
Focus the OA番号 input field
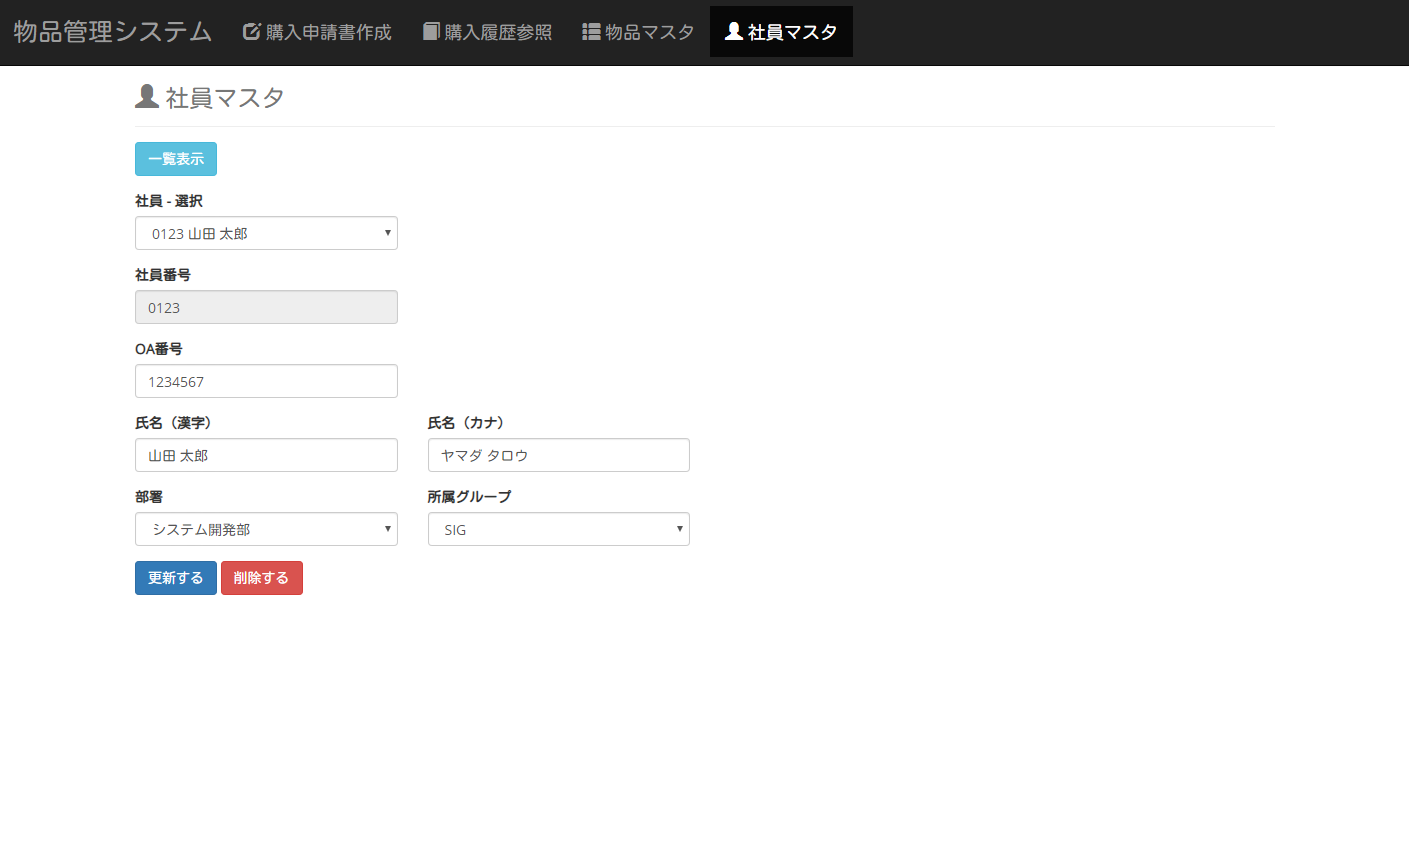pyautogui.click(x=266, y=381)
